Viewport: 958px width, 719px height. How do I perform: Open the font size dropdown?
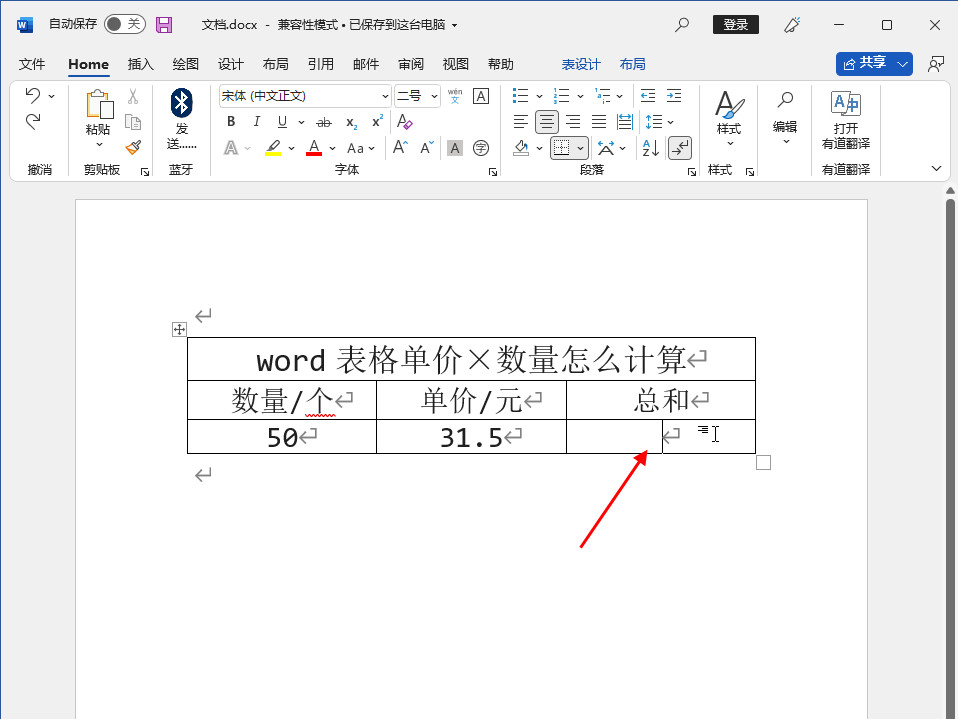(434, 97)
